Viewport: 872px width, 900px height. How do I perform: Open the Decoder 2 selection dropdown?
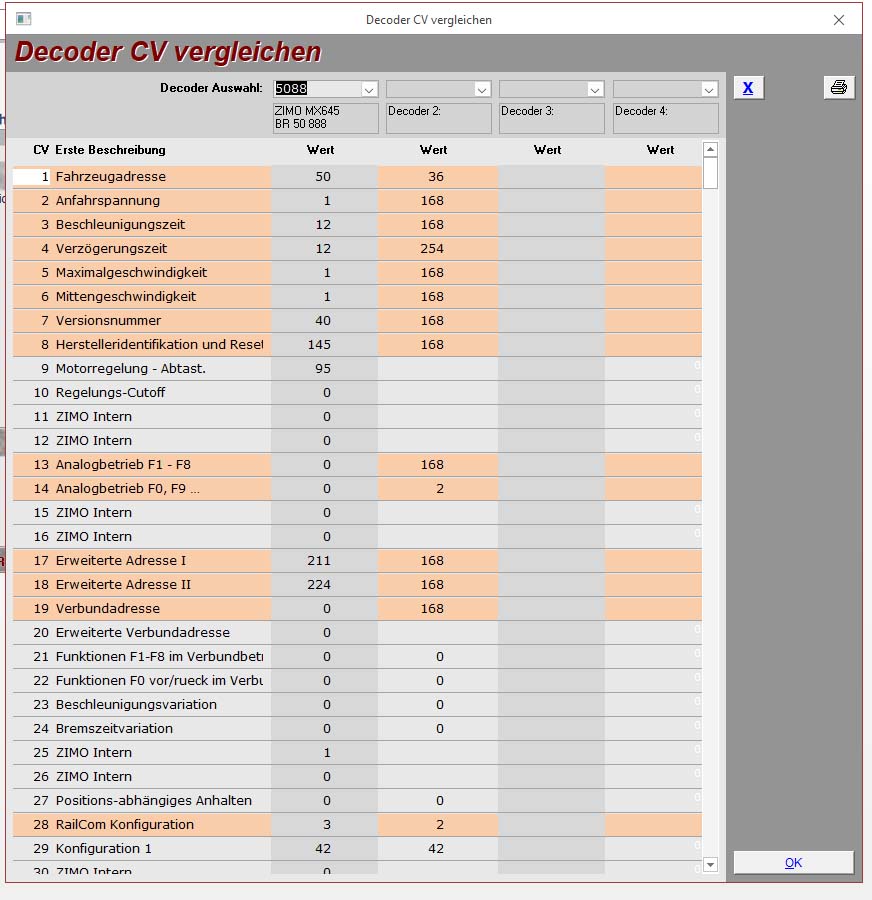point(482,89)
